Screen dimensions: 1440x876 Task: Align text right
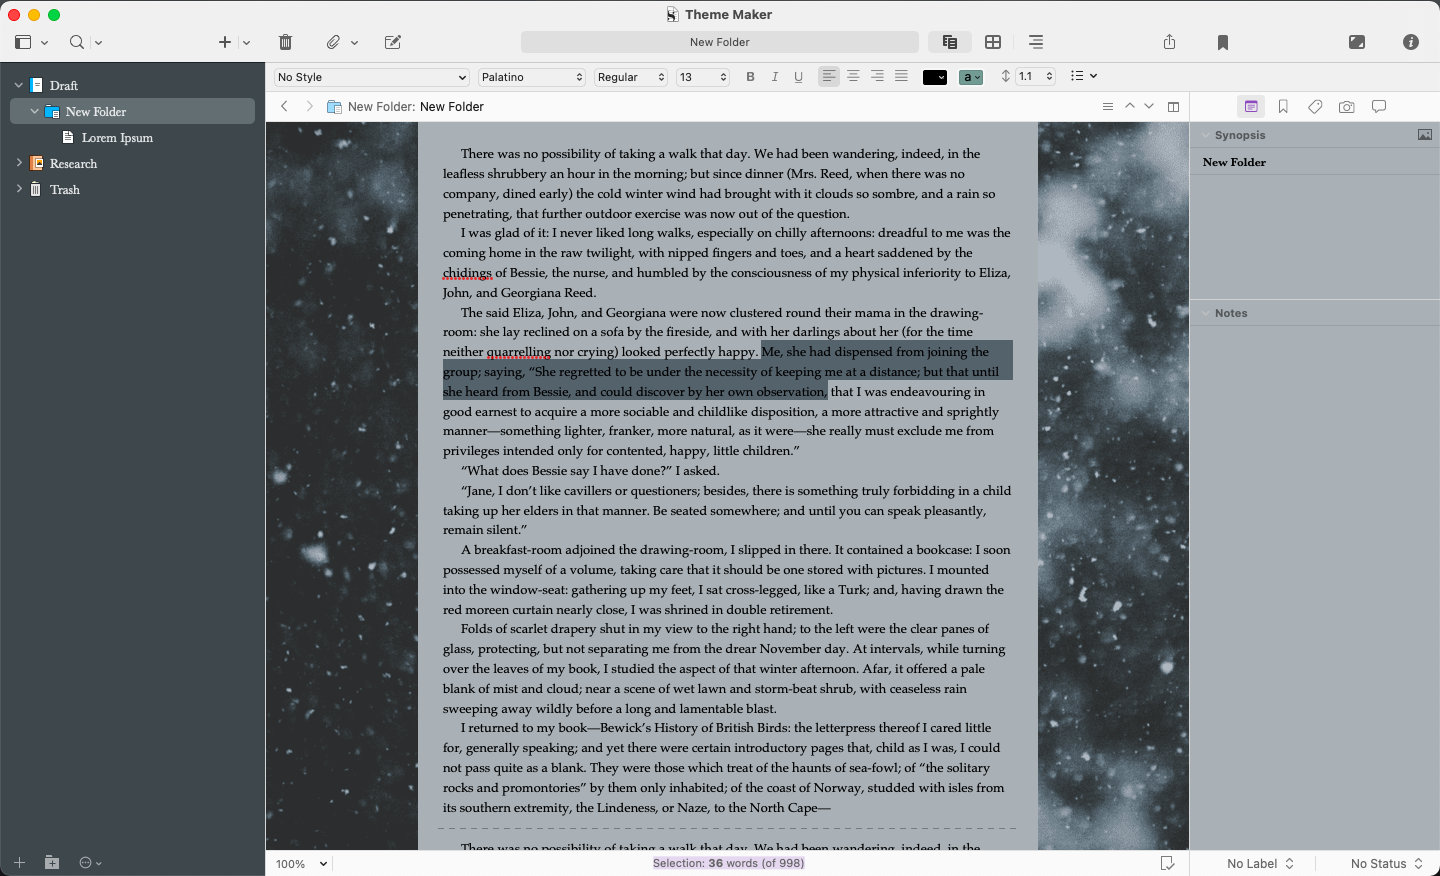pyautogui.click(x=877, y=76)
